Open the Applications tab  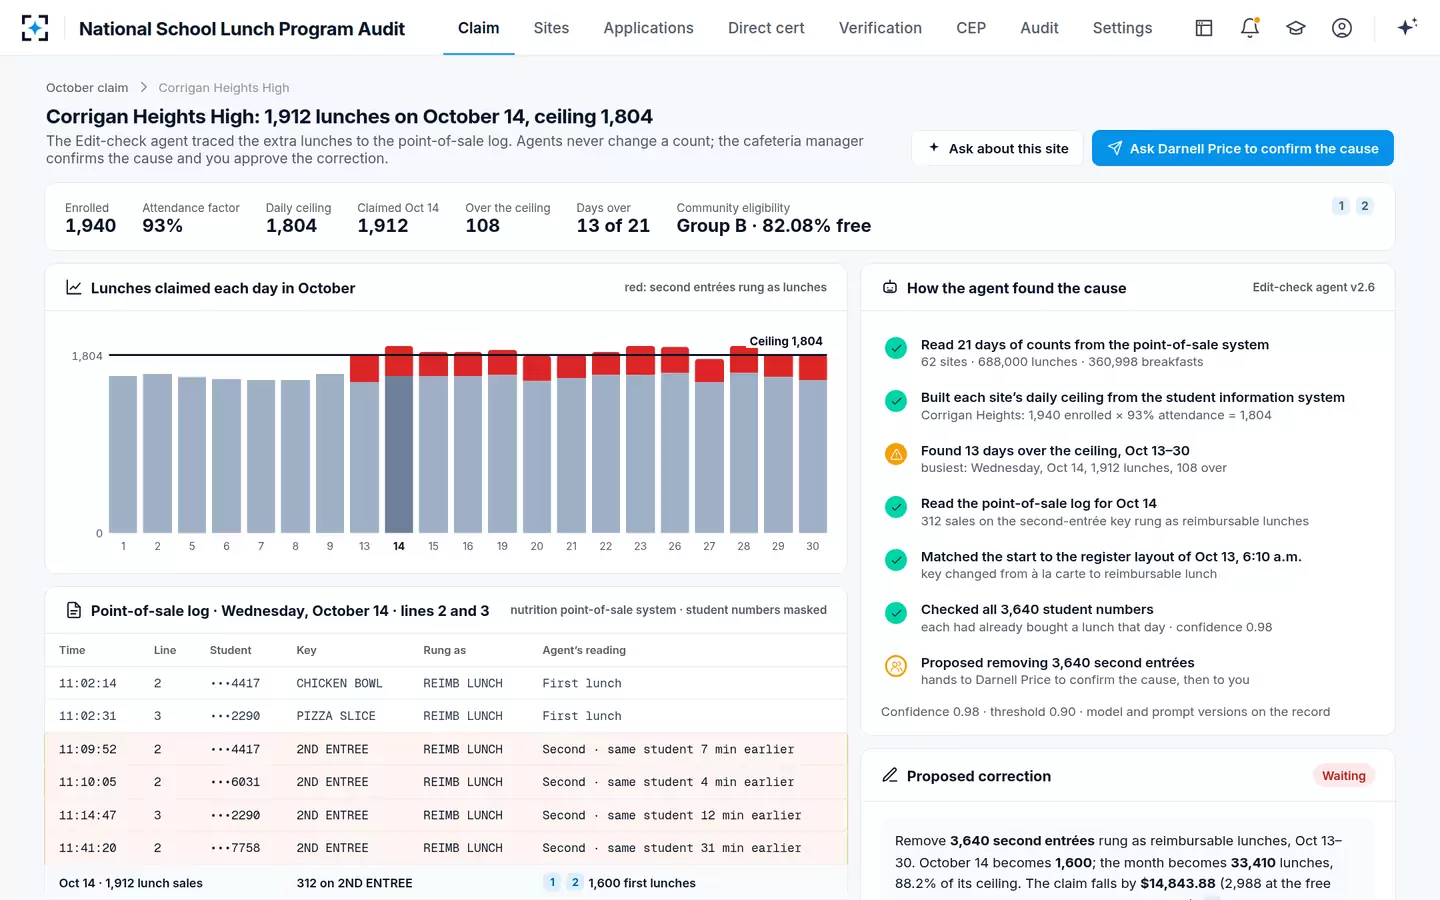(x=648, y=28)
